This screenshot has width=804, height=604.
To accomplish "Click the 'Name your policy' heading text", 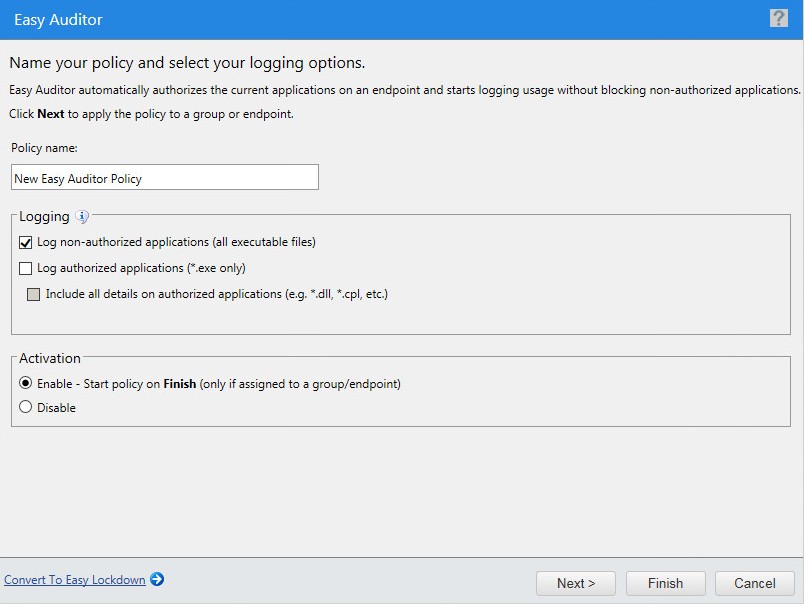I will tap(187, 63).
